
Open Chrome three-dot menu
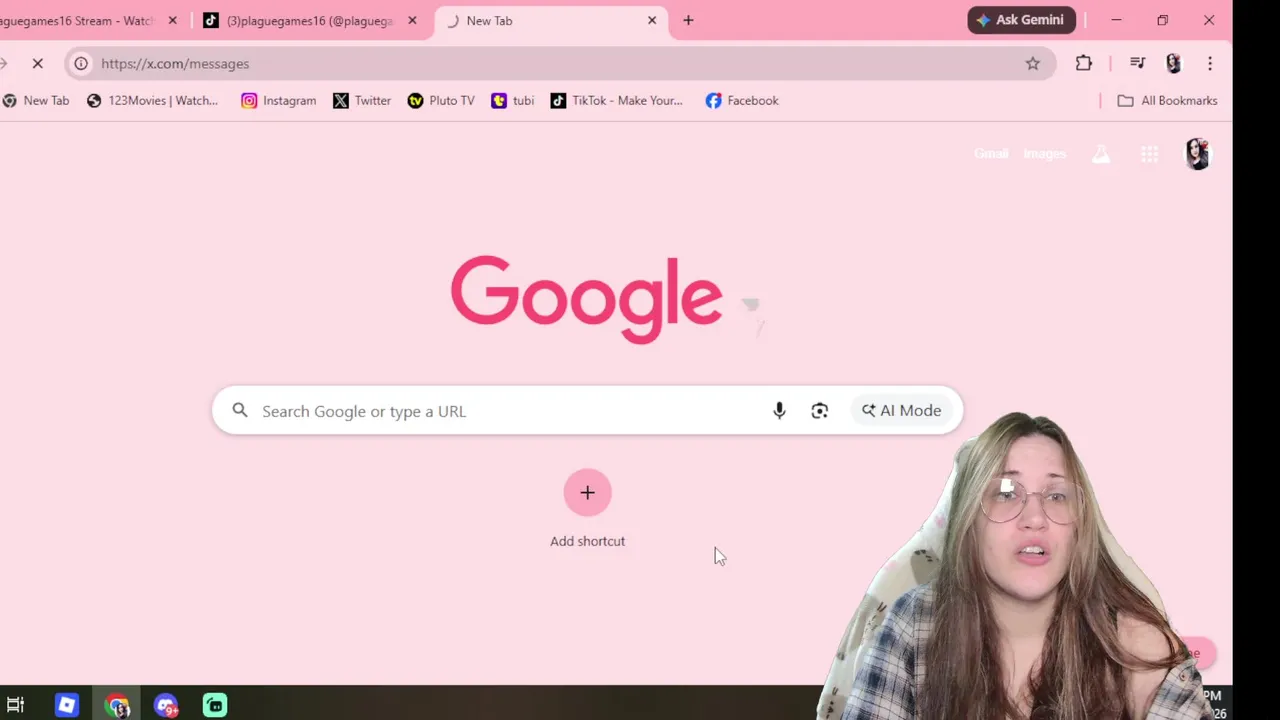(x=1210, y=63)
